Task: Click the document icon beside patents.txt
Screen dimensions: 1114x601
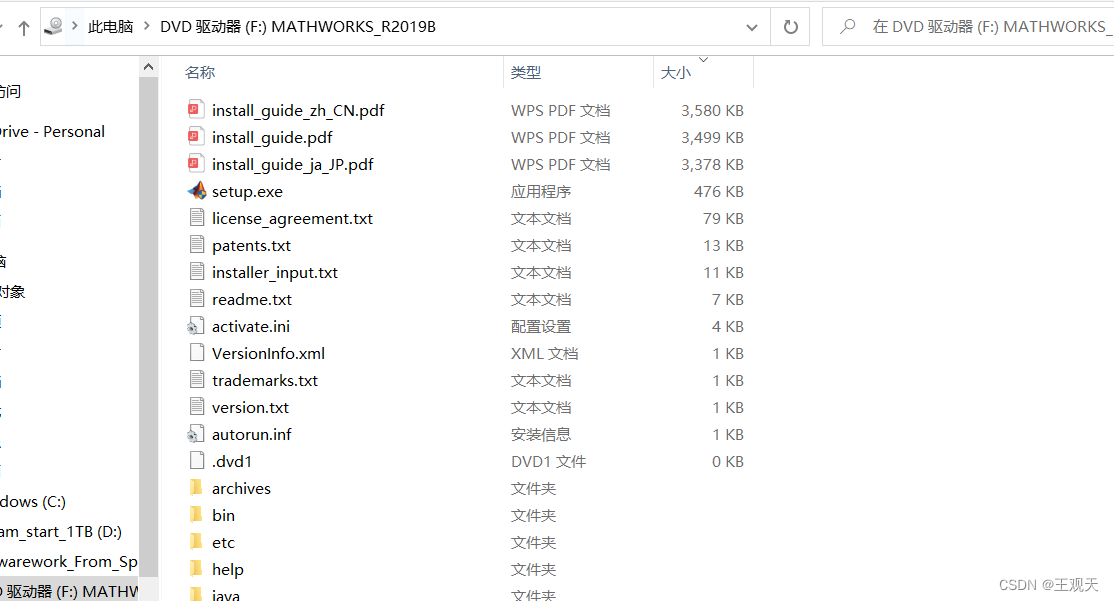Action: click(197, 245)
